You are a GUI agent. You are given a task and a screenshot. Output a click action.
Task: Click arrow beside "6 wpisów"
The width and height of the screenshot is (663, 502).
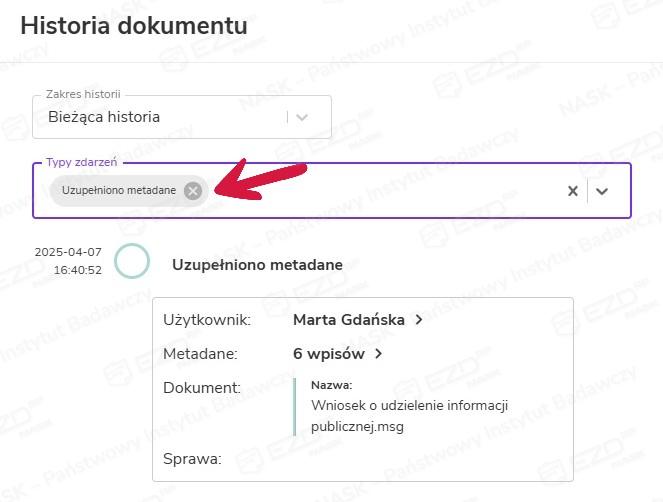(378, 353)
